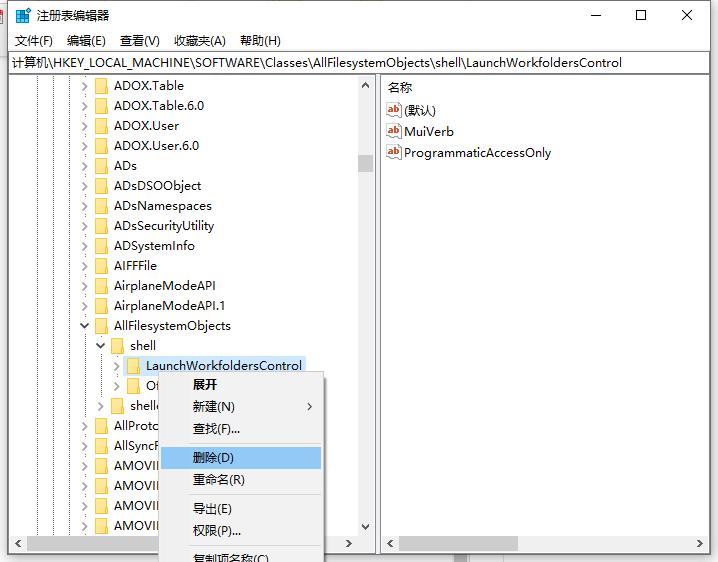
Task: Click the MuiVerb string value icon
Action: 394,131
